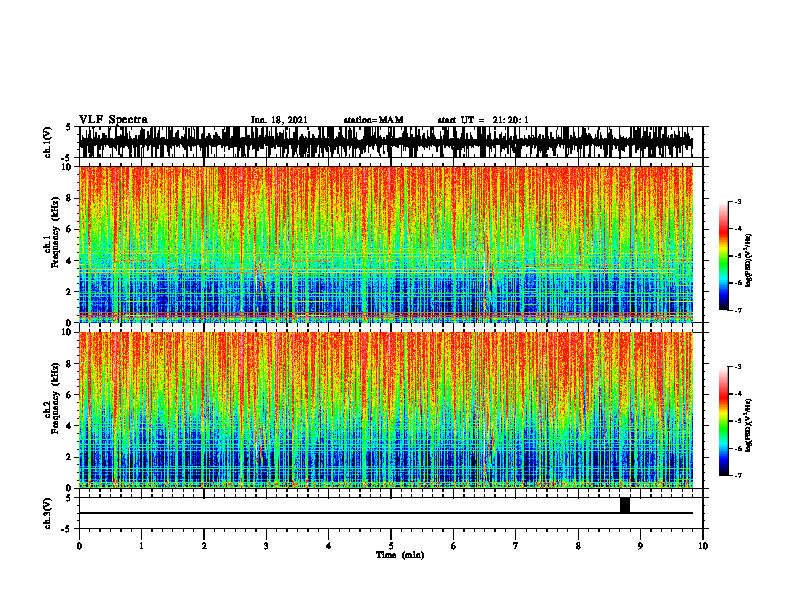The width and height of the screenshot is (792, 612).
Task: Click the ch.1 spectrogram whistler trace near 6.5 min
Action: (x=487, y=273)
